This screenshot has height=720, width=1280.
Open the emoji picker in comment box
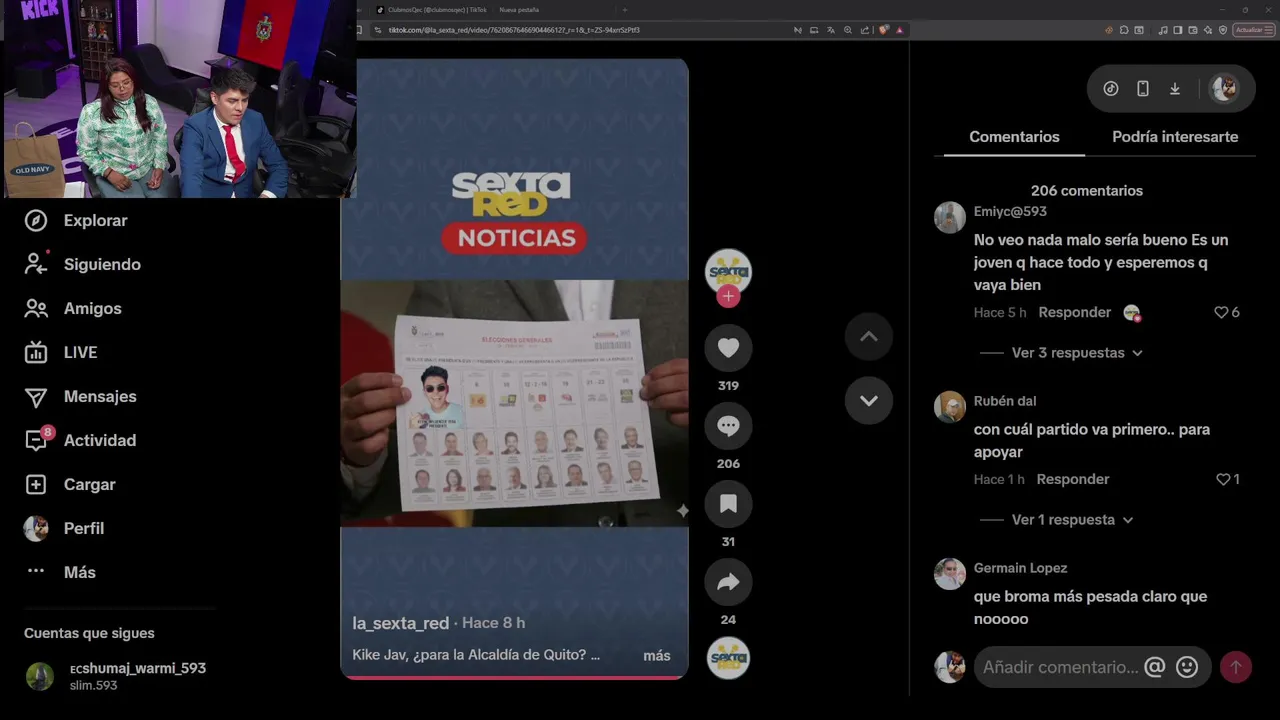click(1187, 667)
